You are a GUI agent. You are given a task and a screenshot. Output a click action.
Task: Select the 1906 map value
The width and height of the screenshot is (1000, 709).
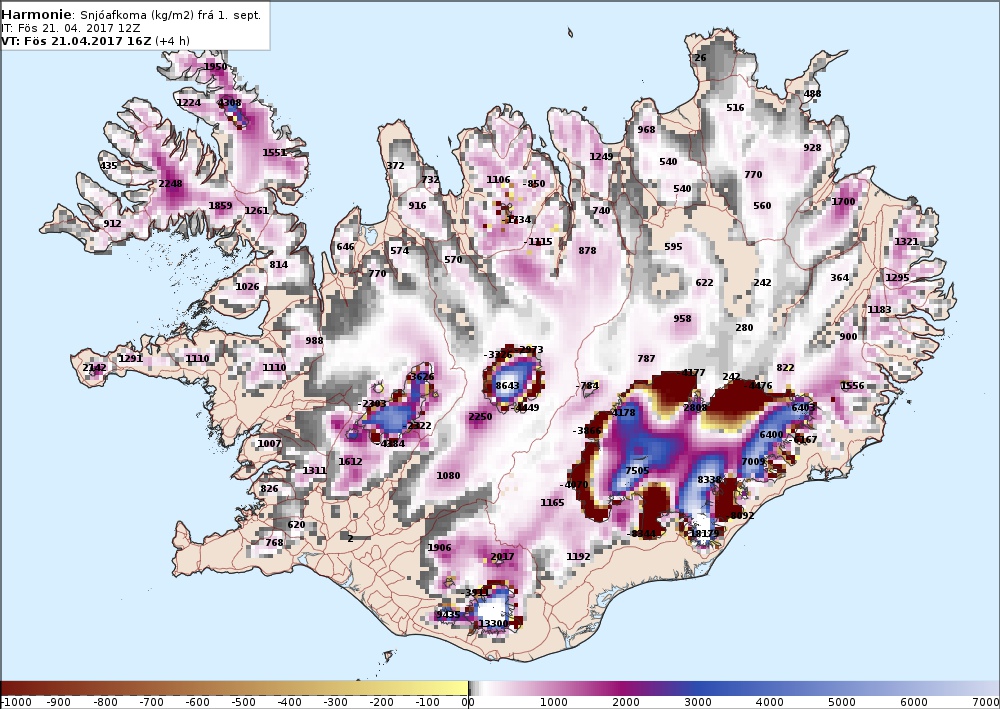(x=439, y=548)
